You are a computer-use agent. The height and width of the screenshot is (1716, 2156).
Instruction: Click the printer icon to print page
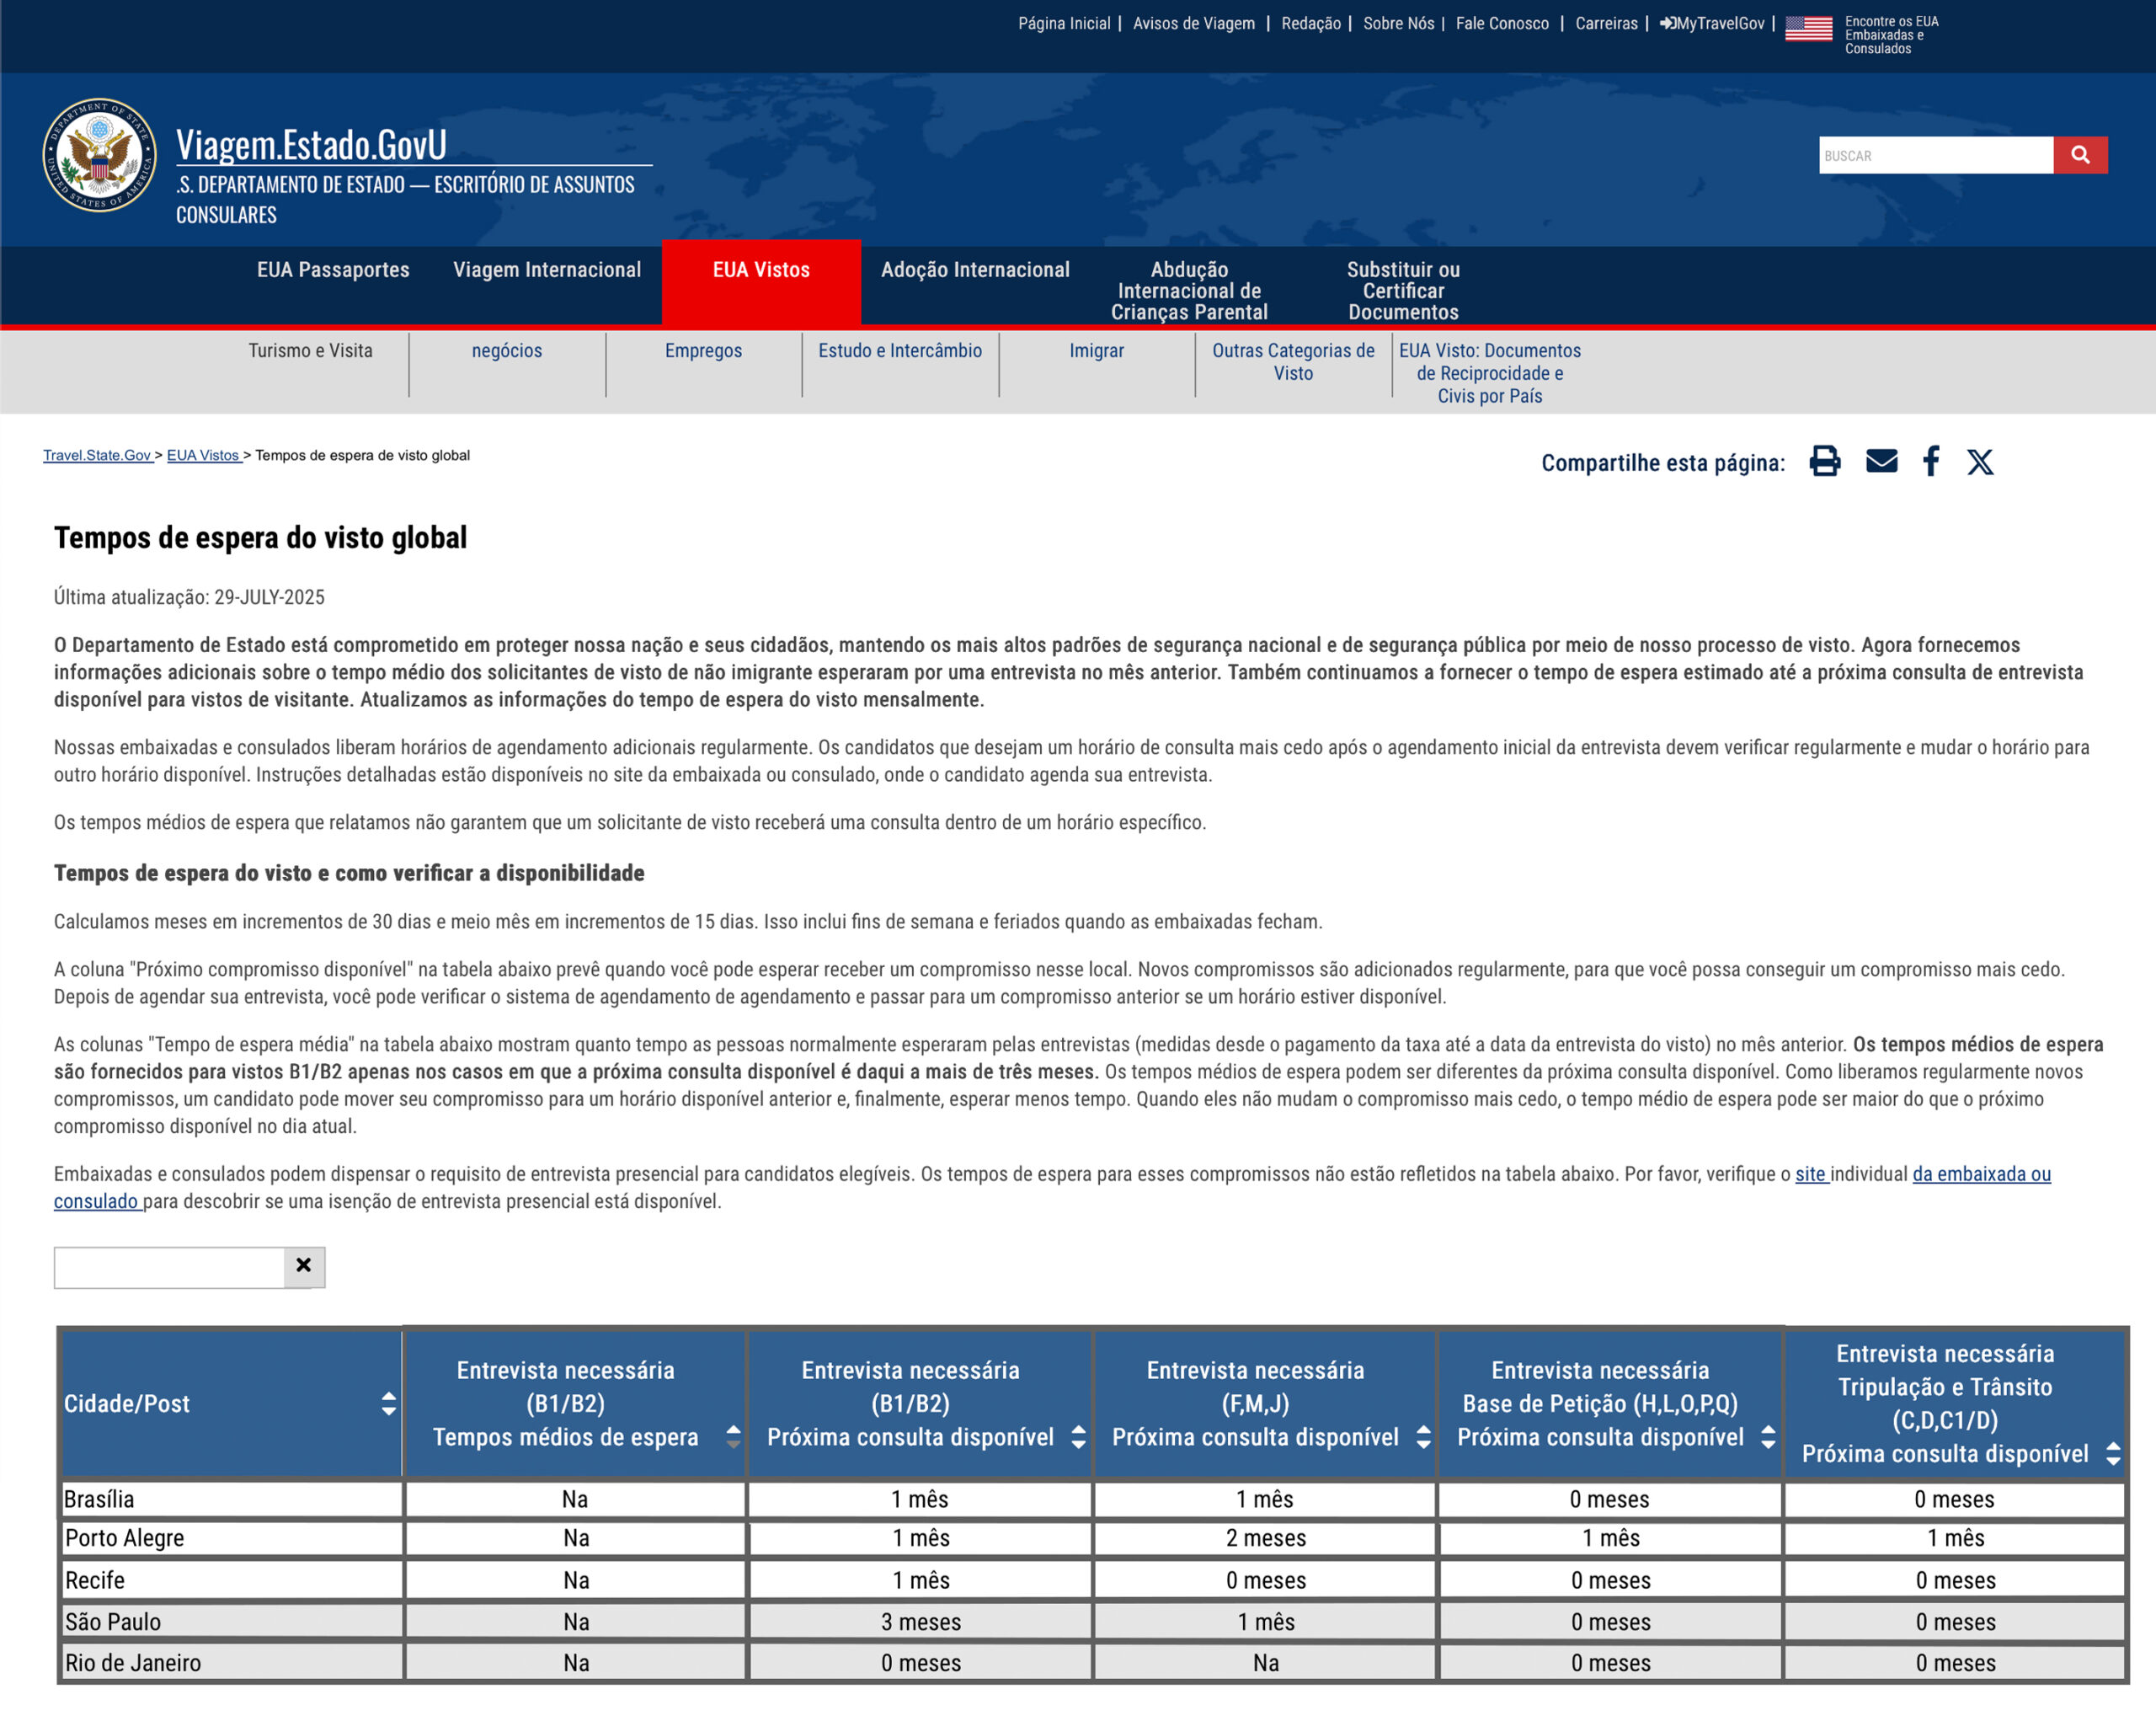[x=1824, y=461]
